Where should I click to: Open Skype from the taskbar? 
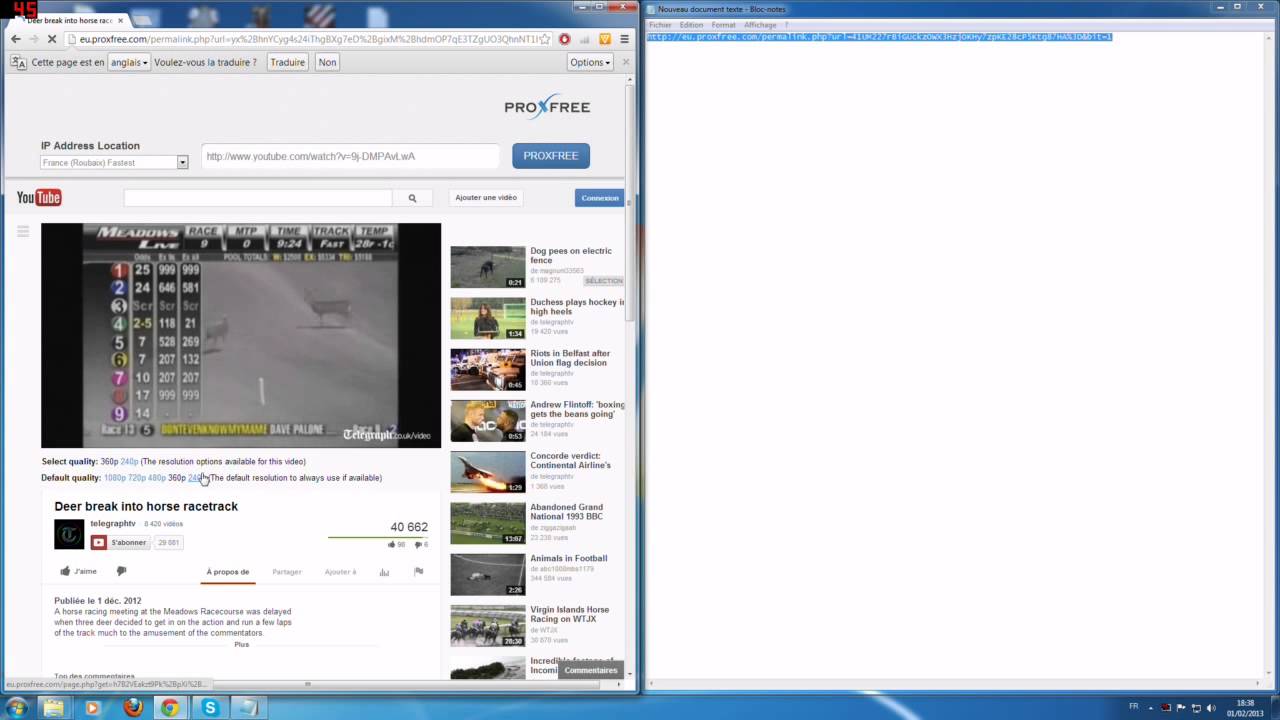coord(210,707)
